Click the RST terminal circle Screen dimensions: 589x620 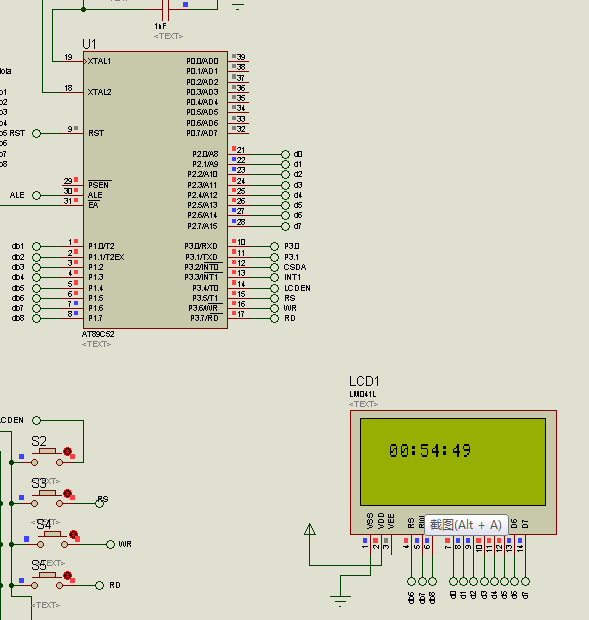click(x=36, y=134)
